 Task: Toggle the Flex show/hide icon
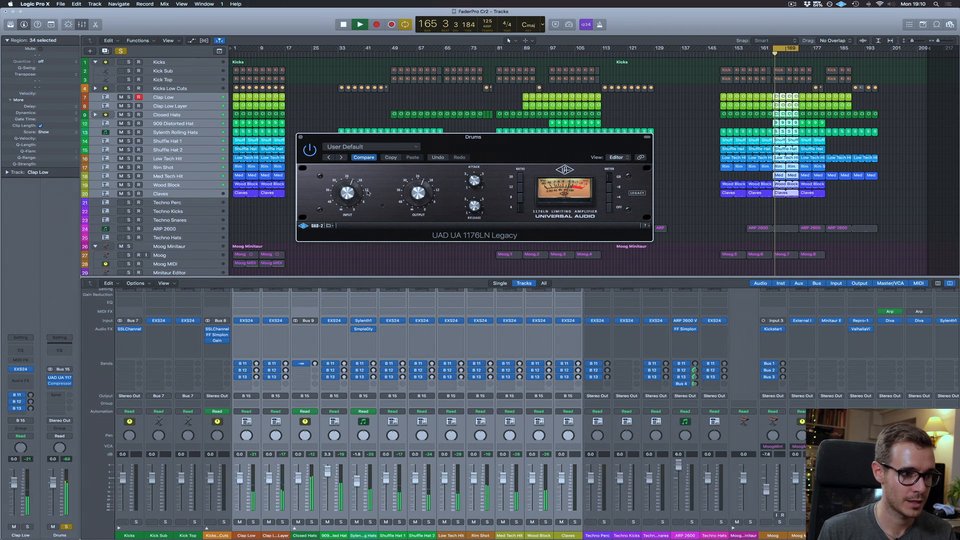tap(204, 40)
